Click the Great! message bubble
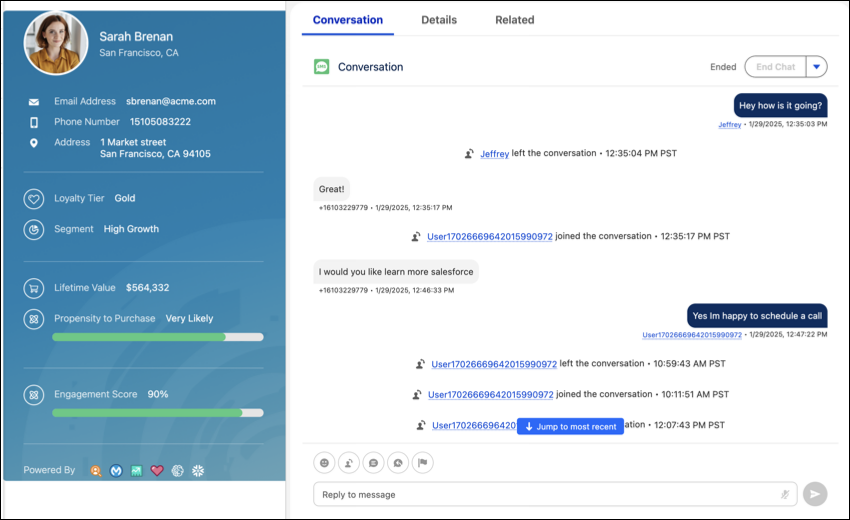 click(x=332, y=189)
